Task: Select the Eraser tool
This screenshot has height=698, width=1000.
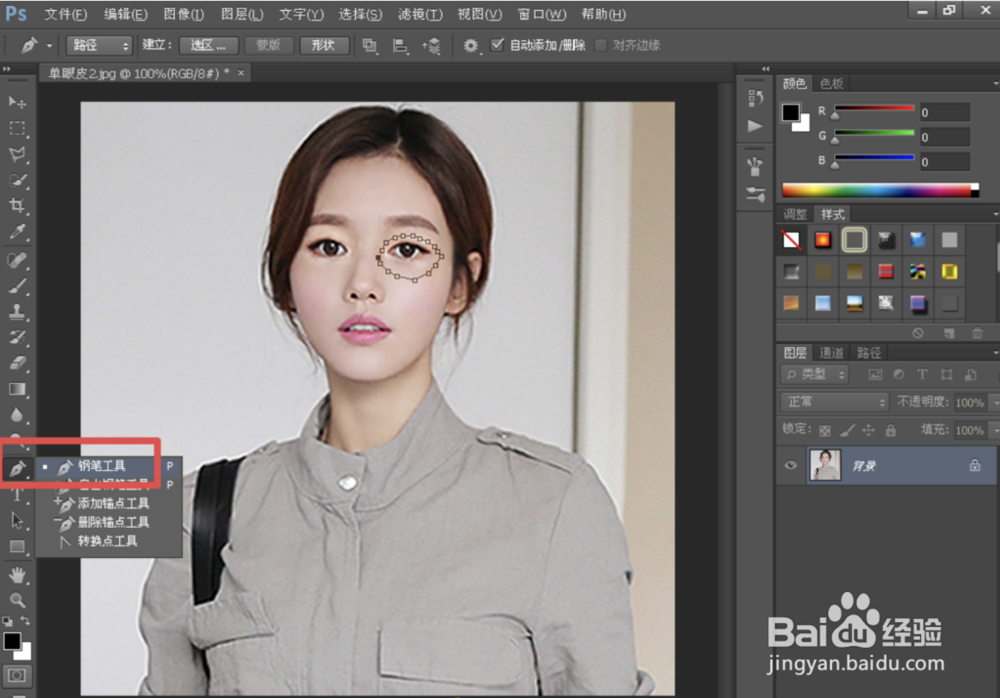Action: [x=17, y=363]
